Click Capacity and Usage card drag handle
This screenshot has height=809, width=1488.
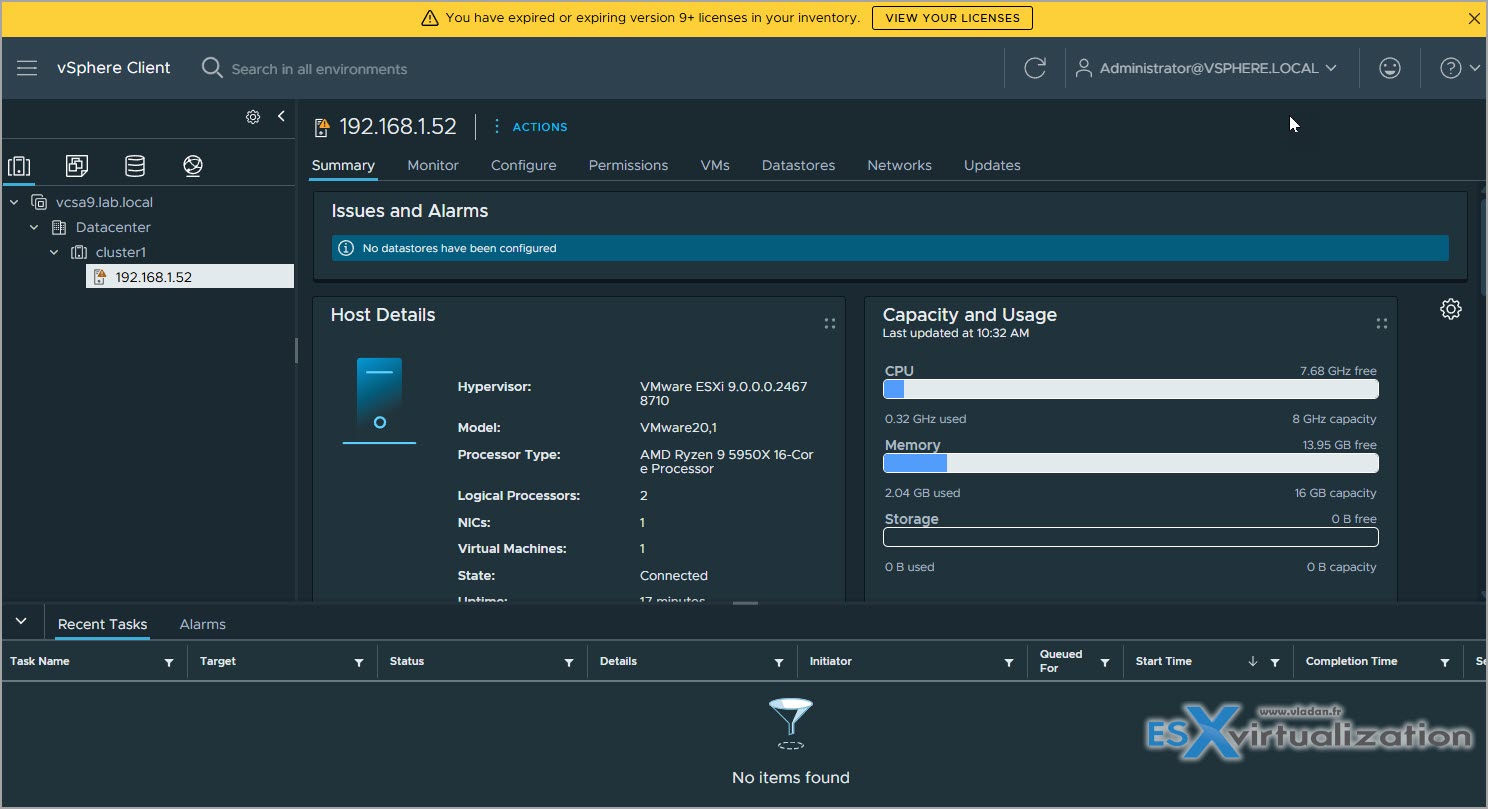pyautogui.click(x=1381, y=323)
